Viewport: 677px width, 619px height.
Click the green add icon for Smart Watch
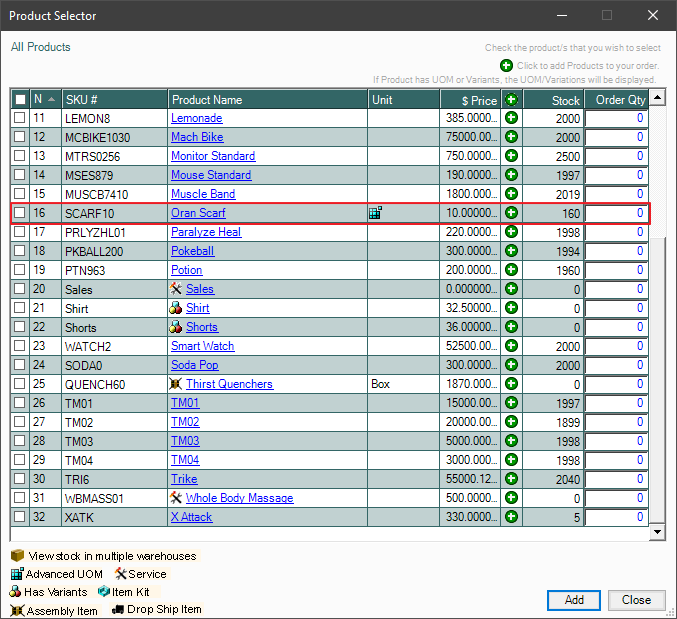pos(511,346)
